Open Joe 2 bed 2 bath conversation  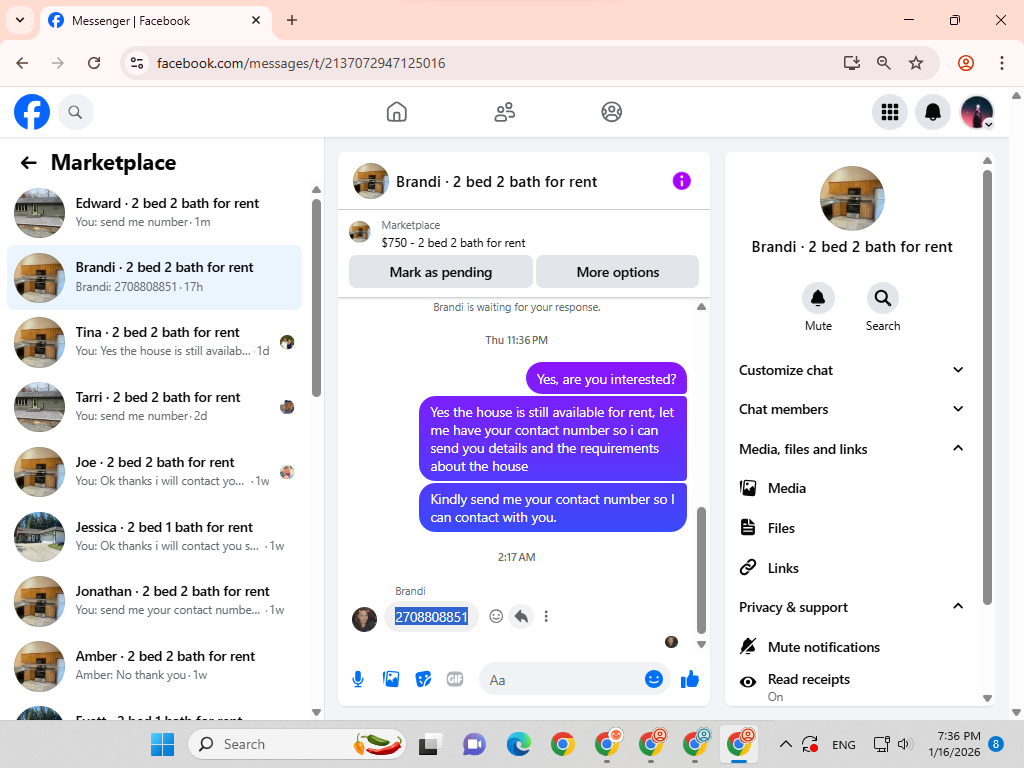coord(155,472)
